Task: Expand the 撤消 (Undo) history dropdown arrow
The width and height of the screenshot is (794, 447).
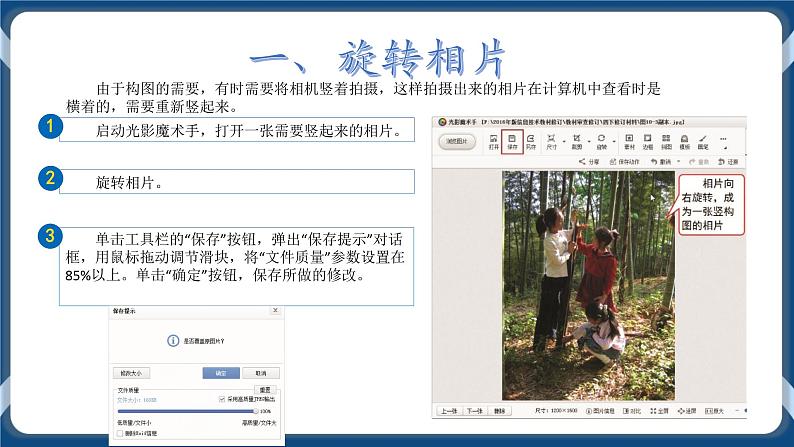Action: [x=679, y=161]
